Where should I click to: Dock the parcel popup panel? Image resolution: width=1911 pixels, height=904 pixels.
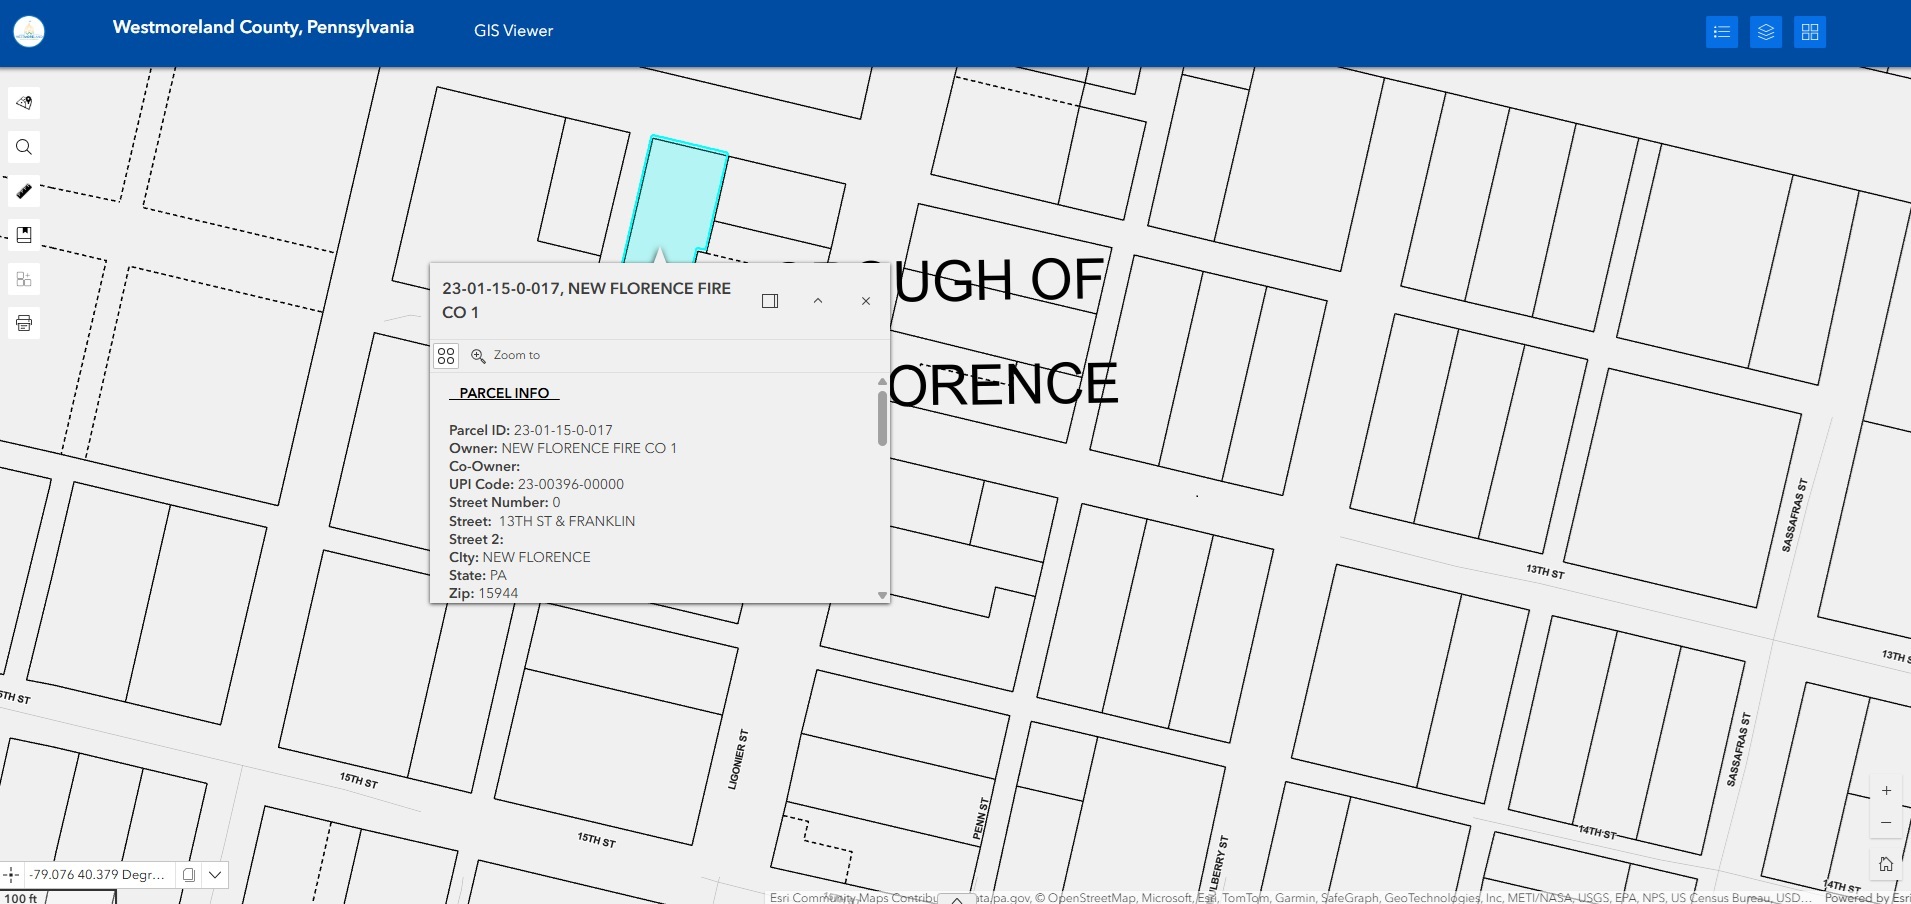click(770, 301)
